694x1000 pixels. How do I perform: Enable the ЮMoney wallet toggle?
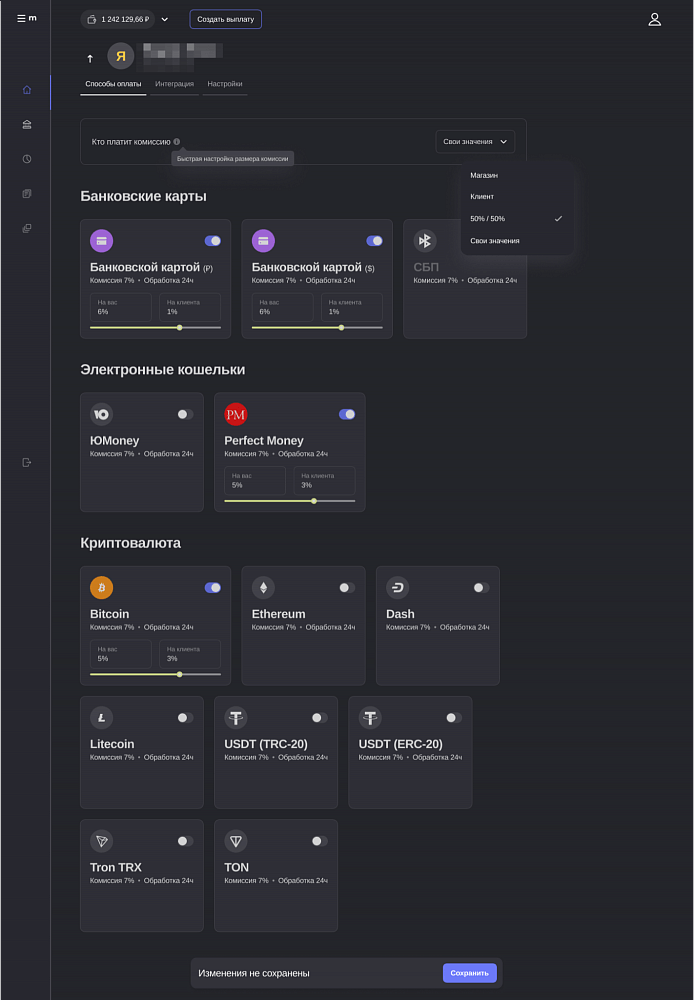[185, 414]
